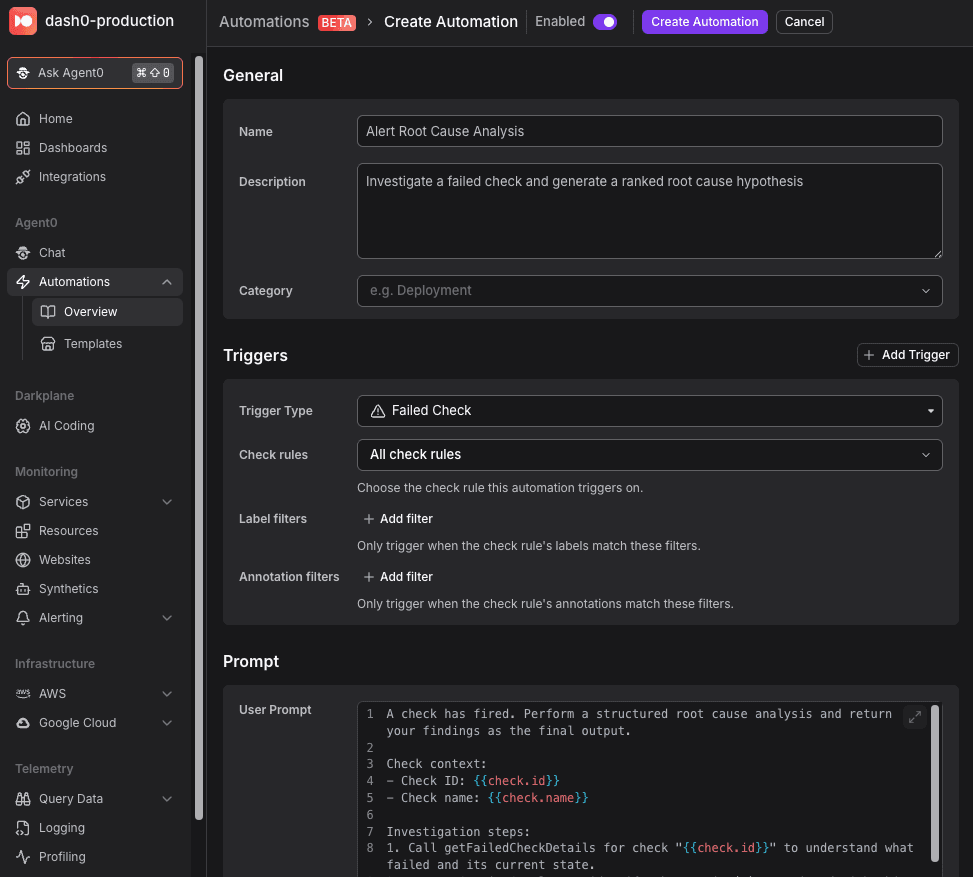Click the Home house icon

[x=23, y=119]
